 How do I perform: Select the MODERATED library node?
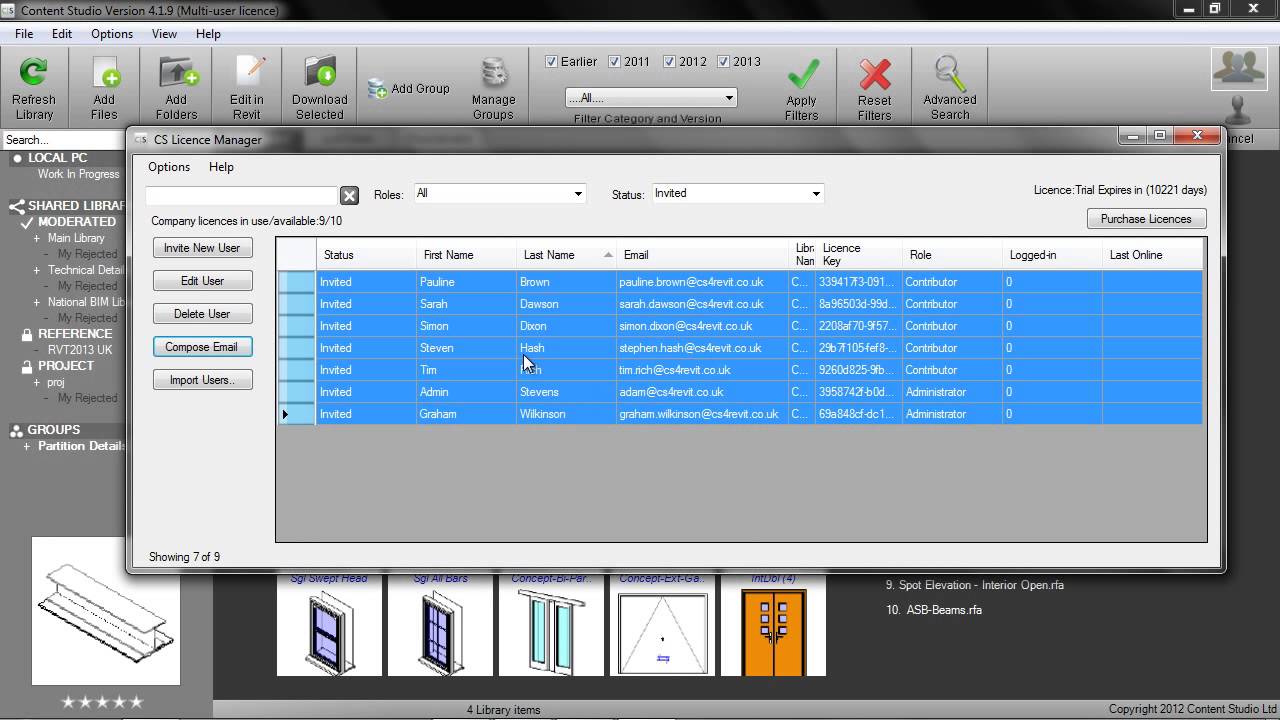click(x=77, y=222)
